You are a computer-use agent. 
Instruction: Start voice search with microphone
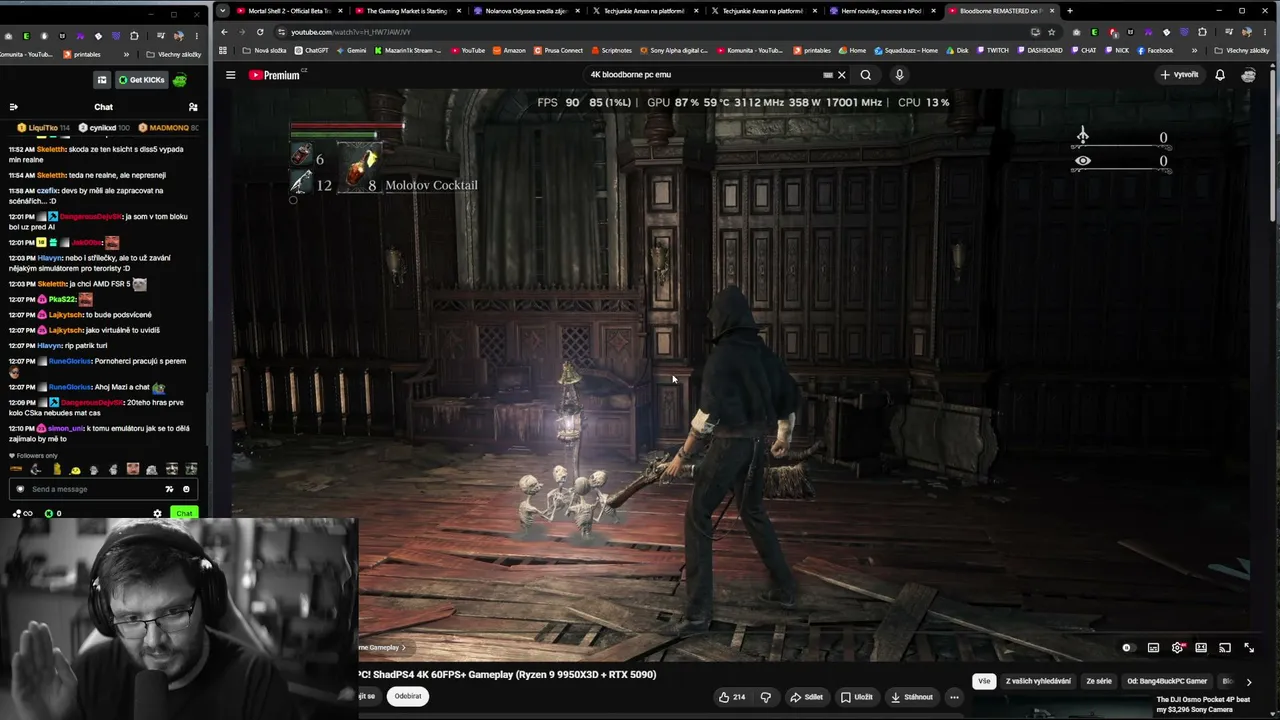point(899,75)
